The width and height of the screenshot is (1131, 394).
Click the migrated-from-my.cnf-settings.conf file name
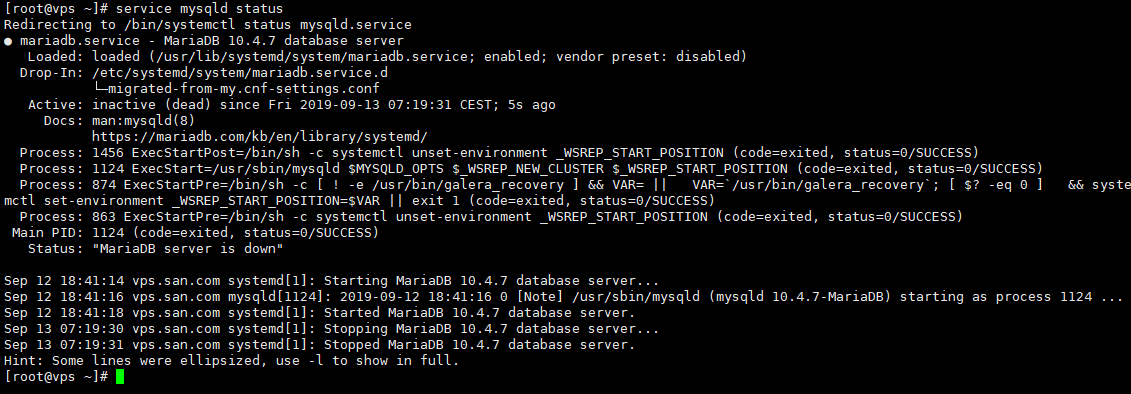(x=243, y=89)
